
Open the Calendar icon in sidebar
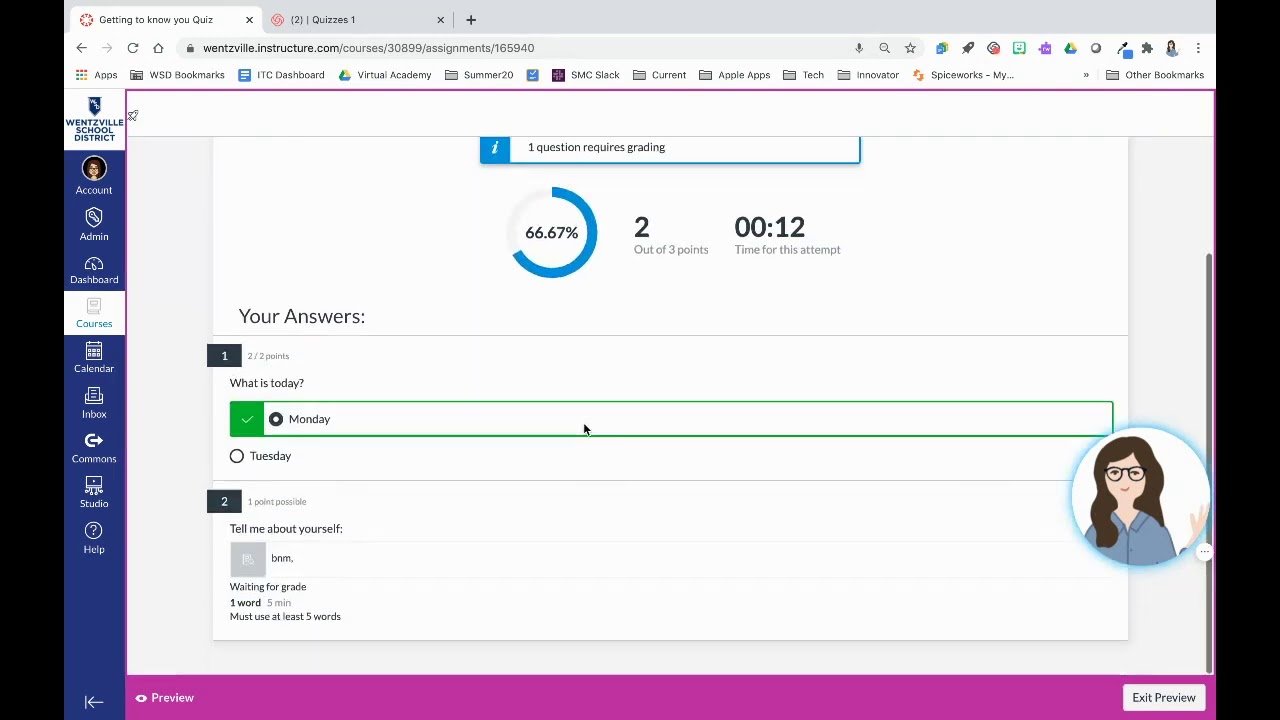(94, 351)
